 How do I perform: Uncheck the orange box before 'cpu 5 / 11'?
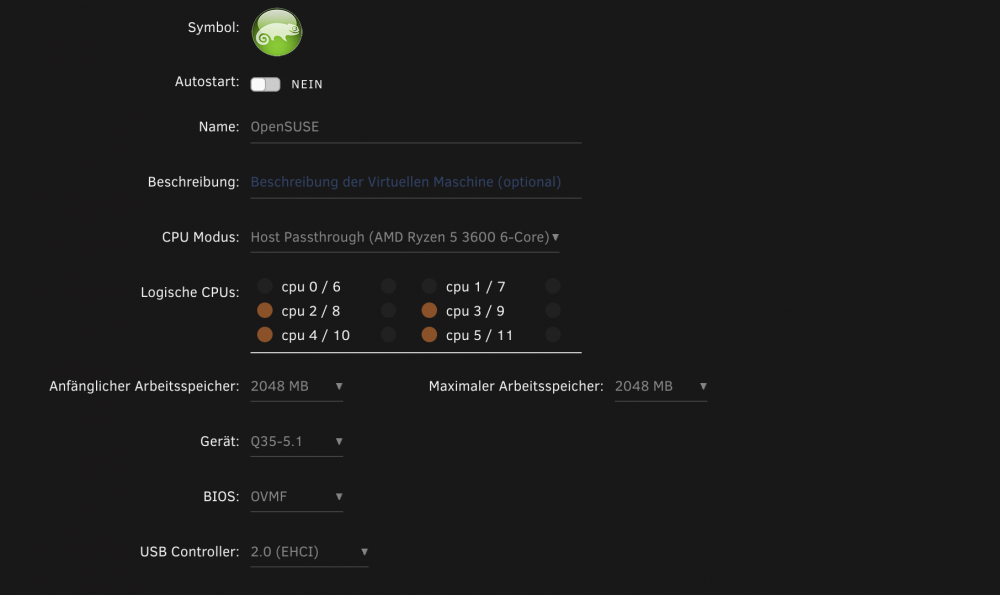429,335
